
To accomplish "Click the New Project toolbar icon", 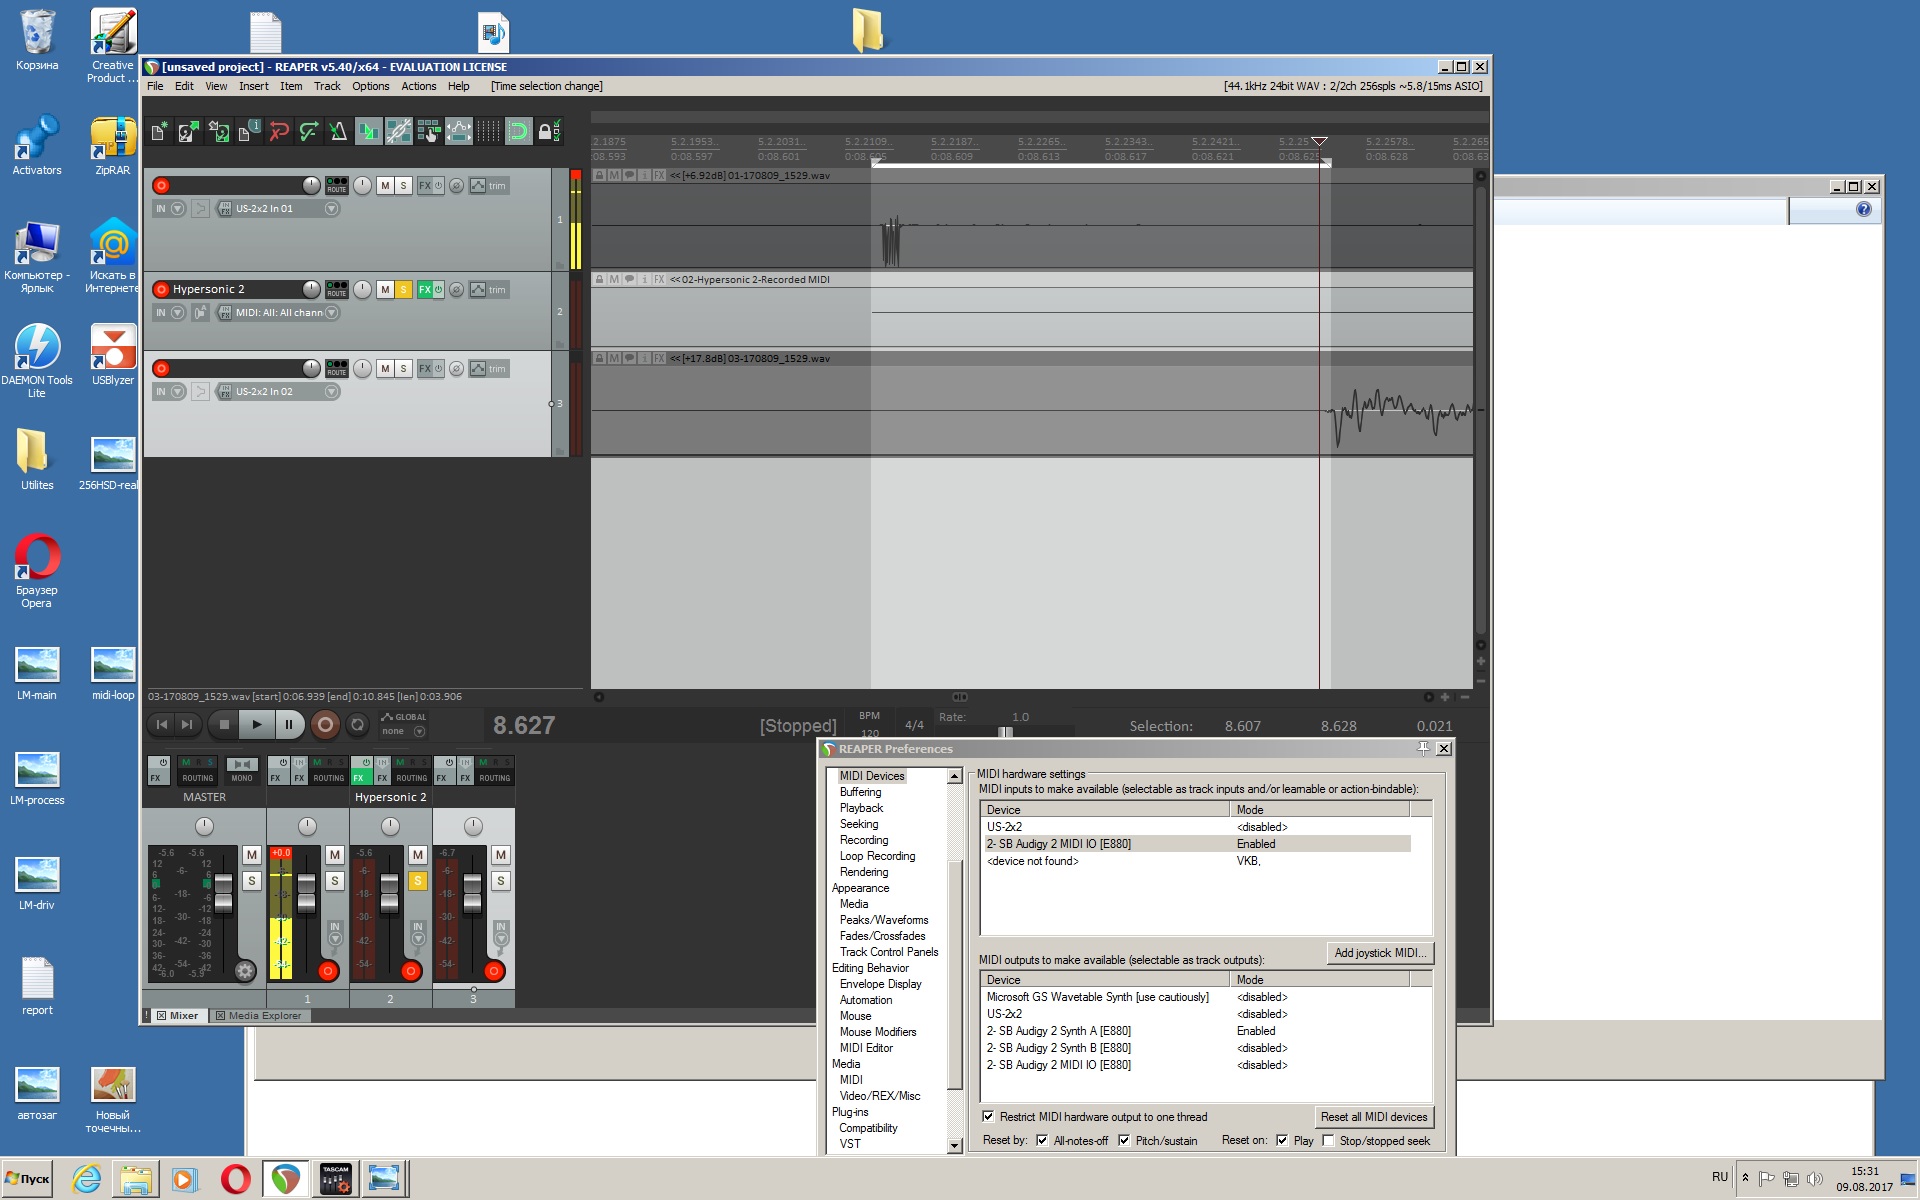I will [159, 131].
